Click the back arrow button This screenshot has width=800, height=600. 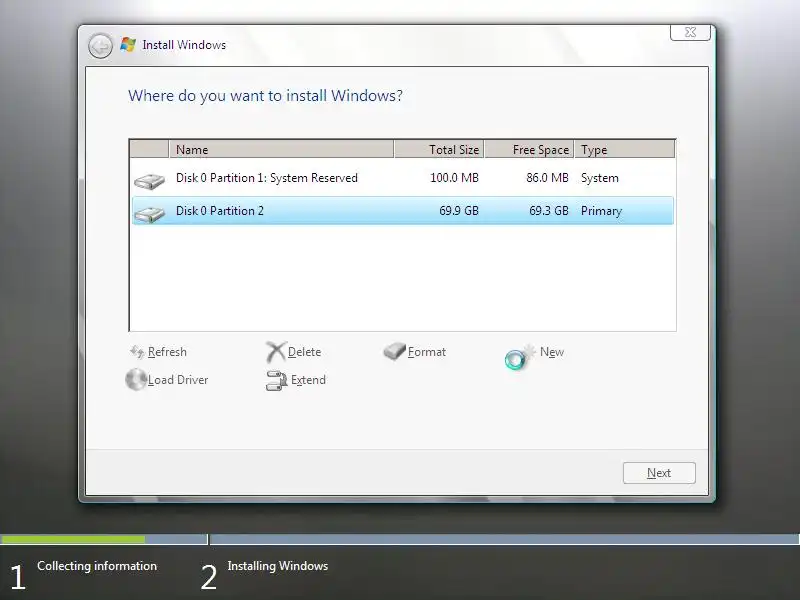[100, 46]
